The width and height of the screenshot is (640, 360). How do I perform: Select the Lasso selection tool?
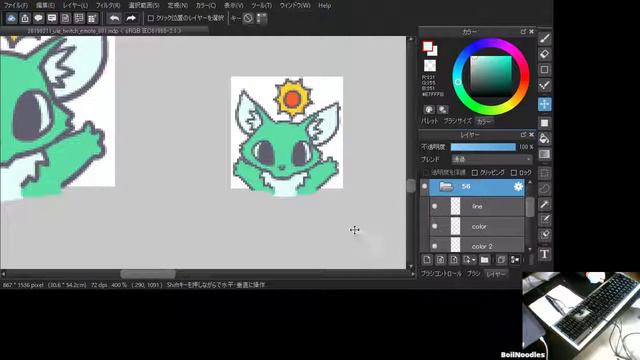(x=544, y=189)
